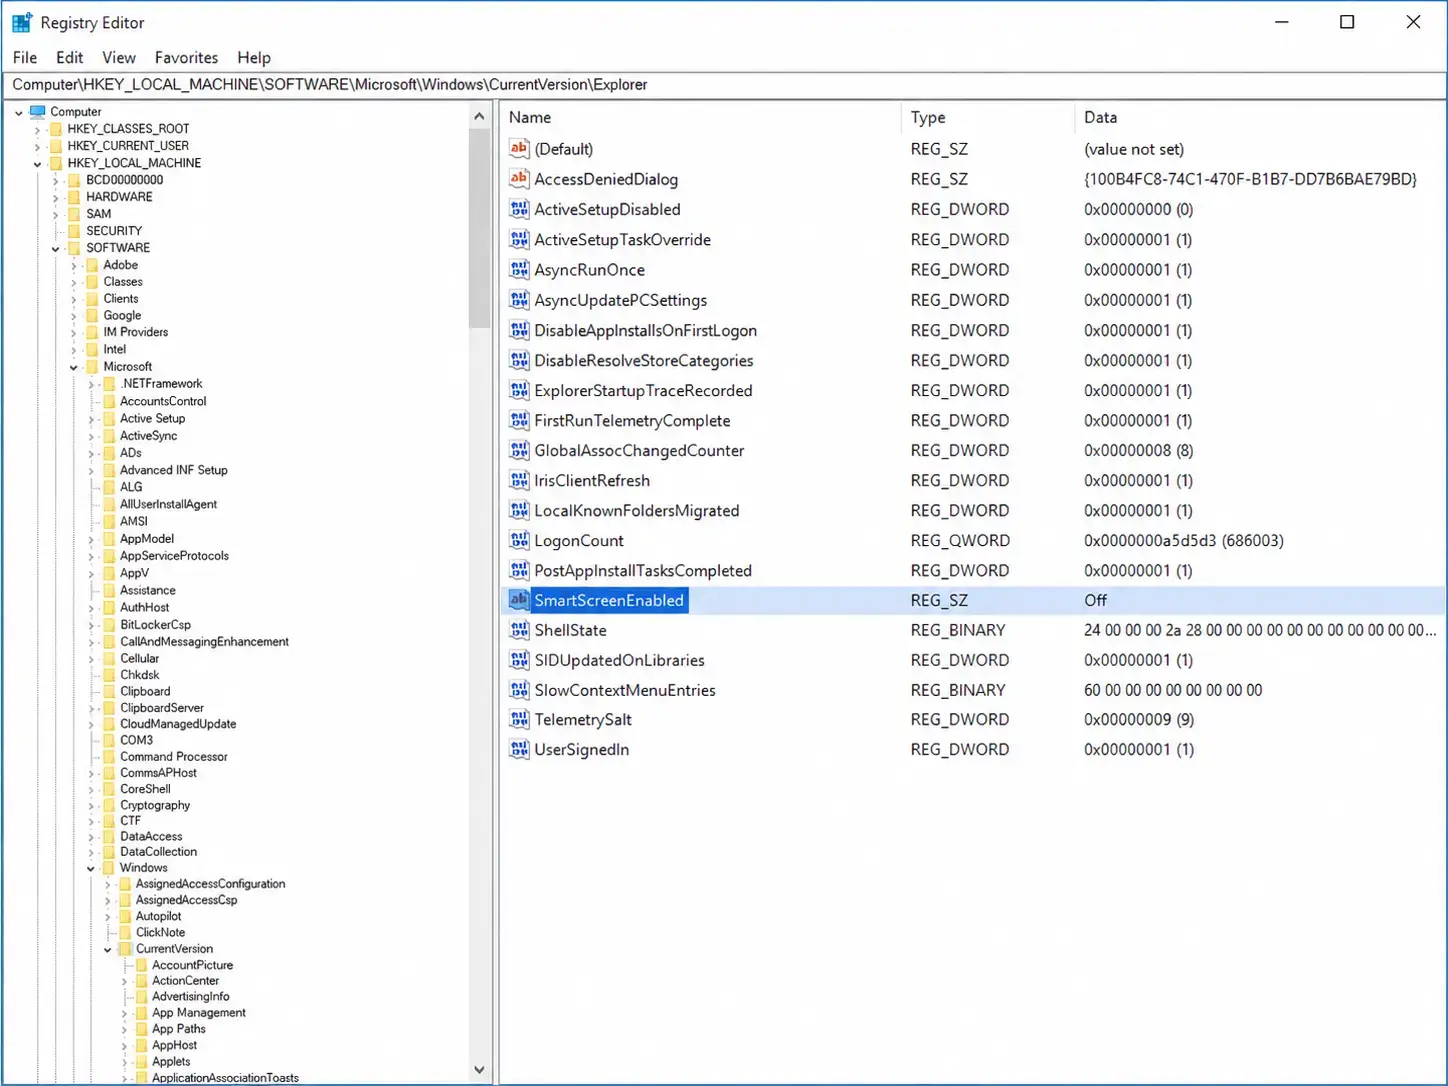Click the LocalKnownFoldersMigrated value icon
This screenshot has height=1086, width=1448.
pos(519,510)
